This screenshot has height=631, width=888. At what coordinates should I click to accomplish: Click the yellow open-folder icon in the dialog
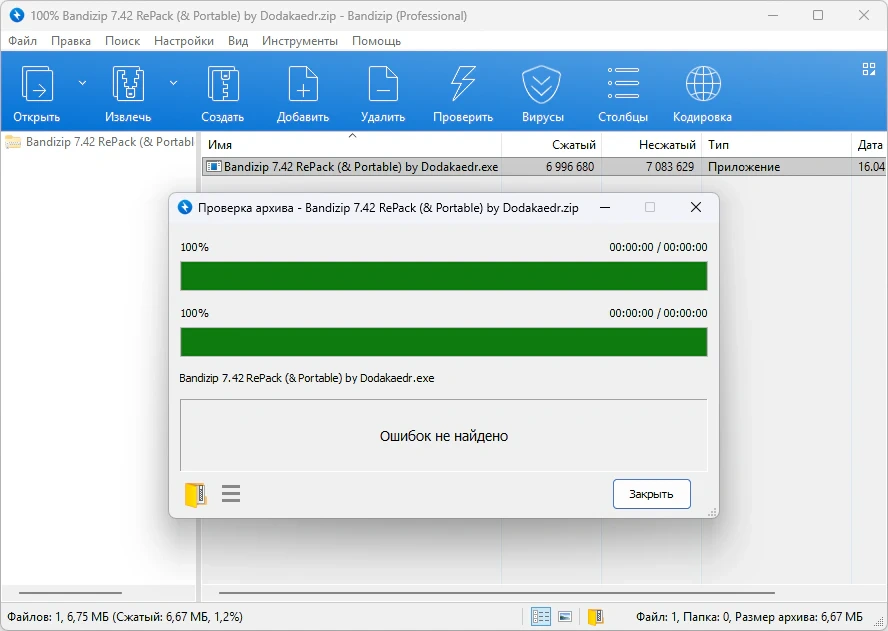coord(195,494)
